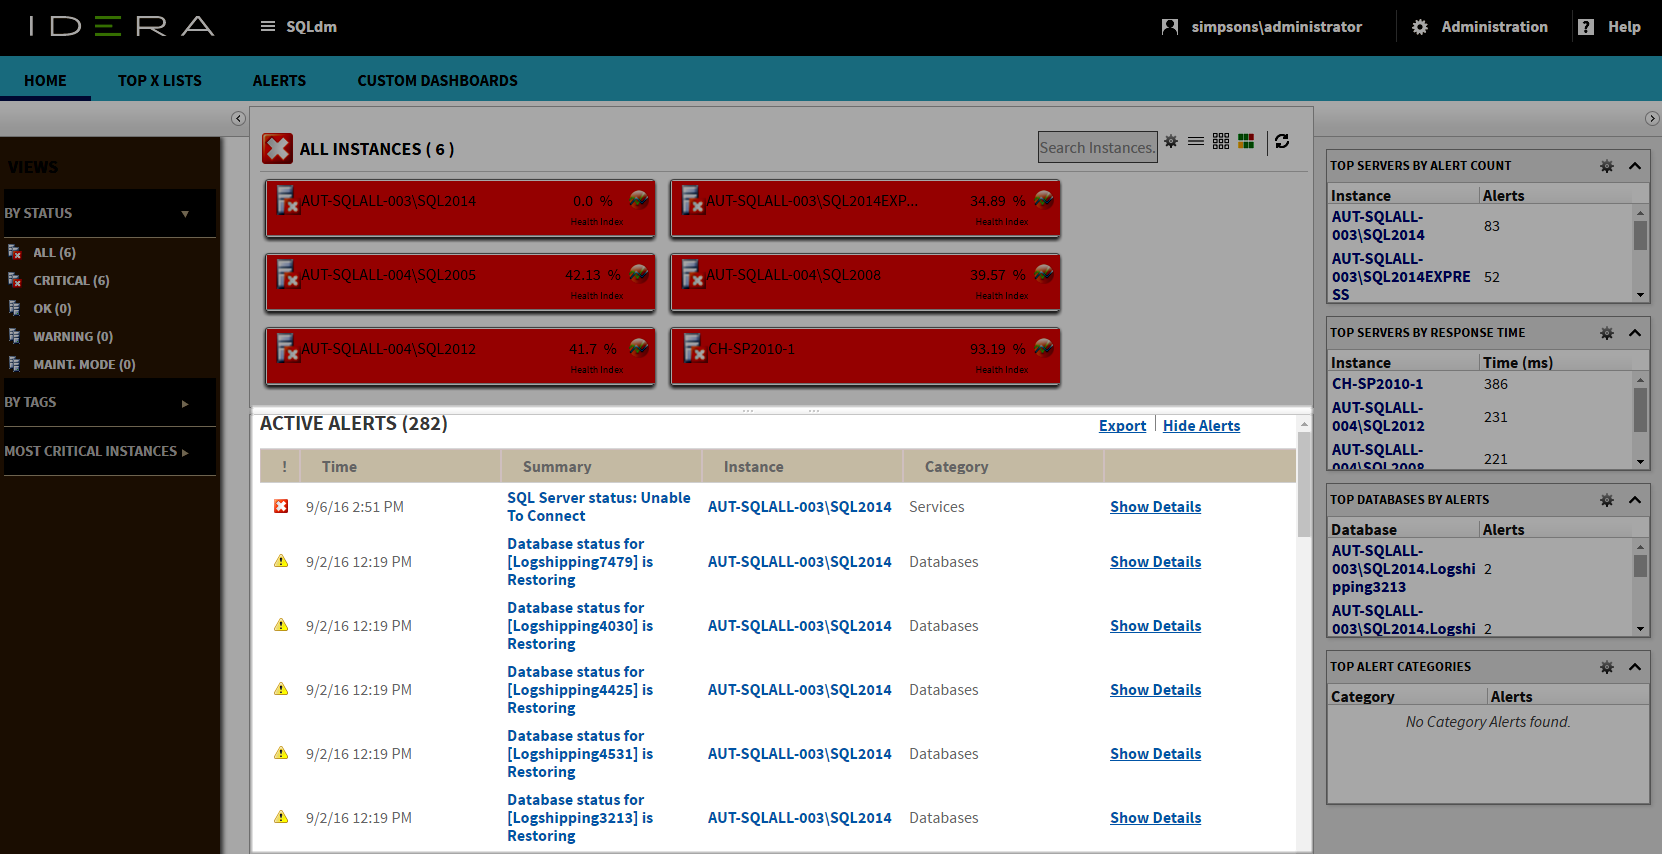The height and width of the screenshot is (854, 1662).
Task: Open chart icon on CH-SP2010-1 card
Action: (x=1044, y=348)
